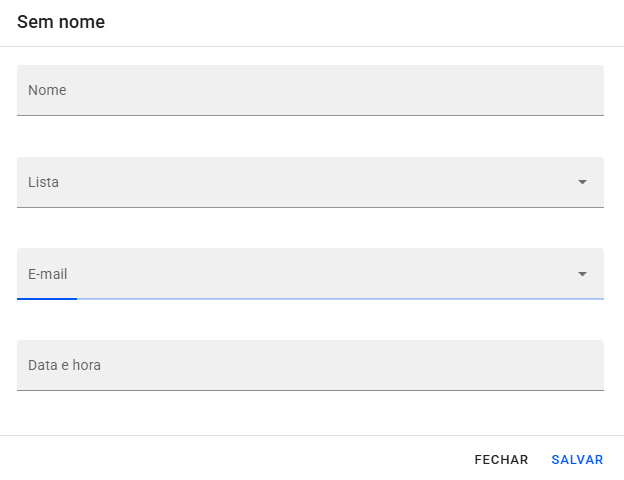Click the Lista label text
624x480 pixels.
point(43,182)
